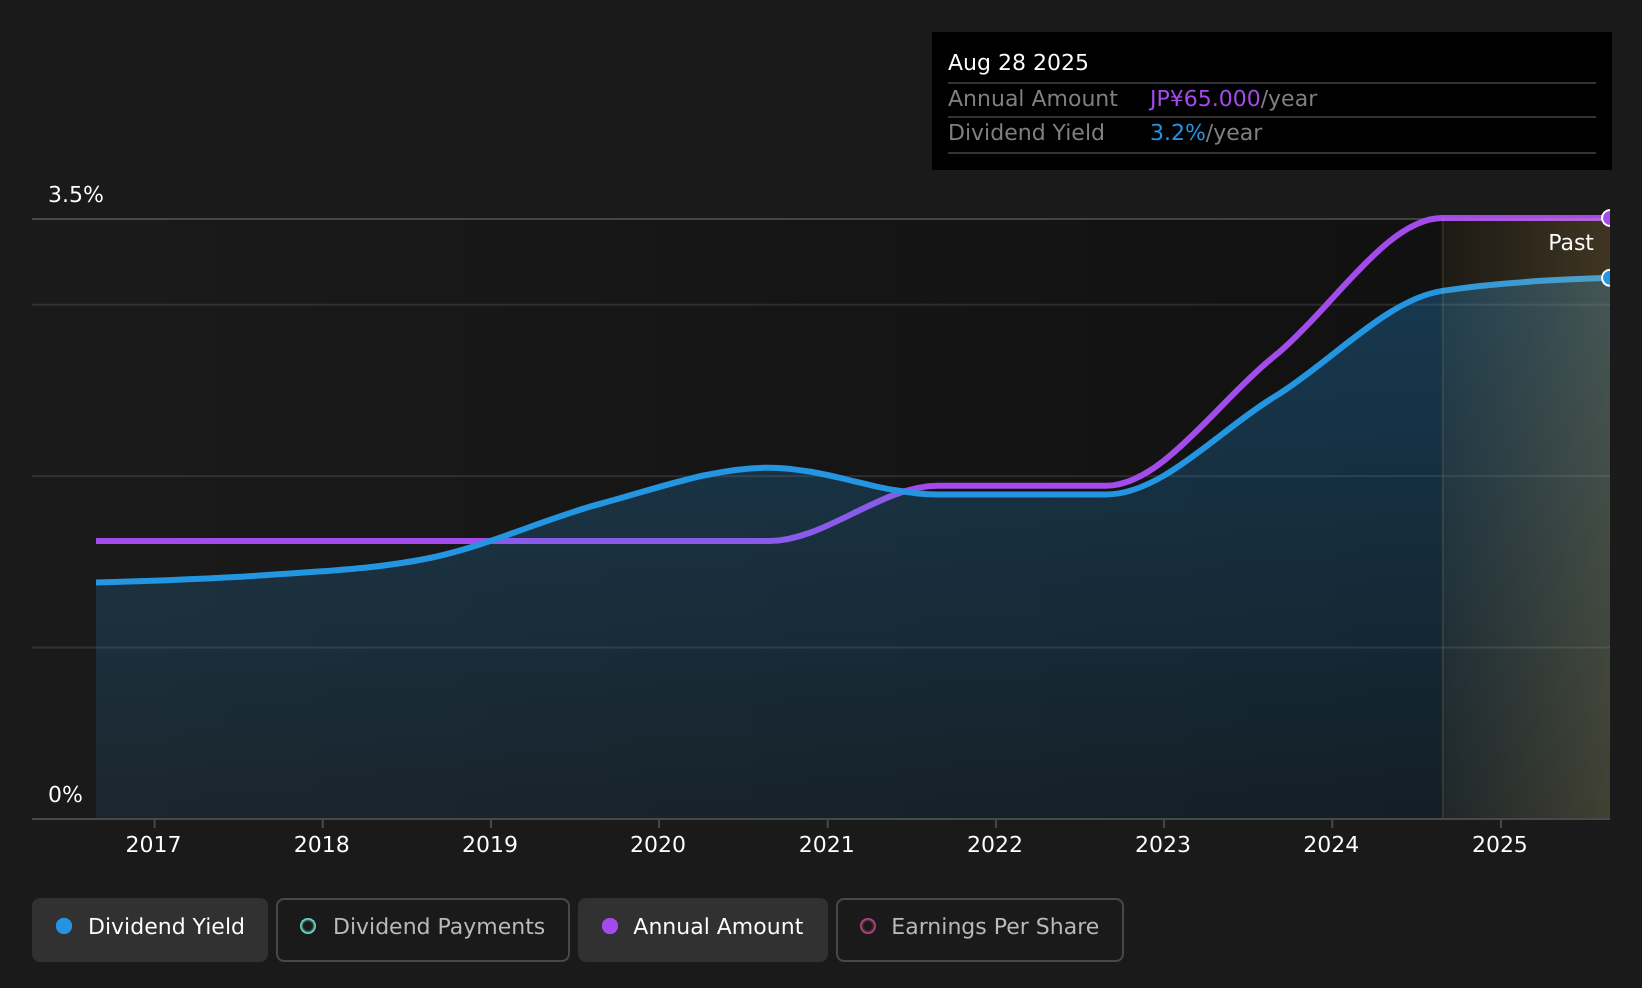Click the purple dot in Annual Amount legend
The width and height of the screenshot is (1642, 988).
click(x=610, y=926)
